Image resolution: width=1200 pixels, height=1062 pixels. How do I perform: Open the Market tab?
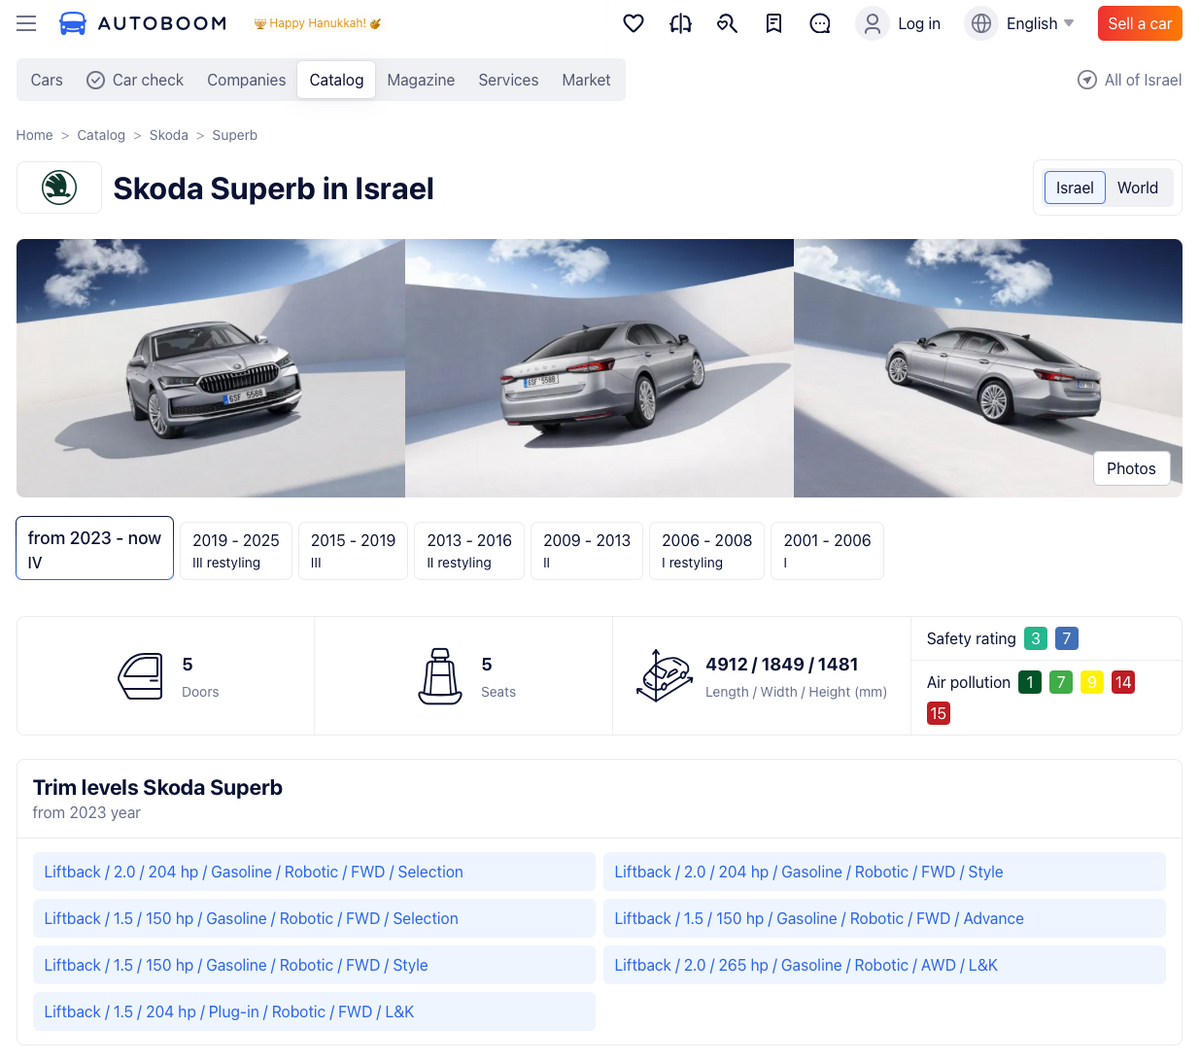(586, 80)
